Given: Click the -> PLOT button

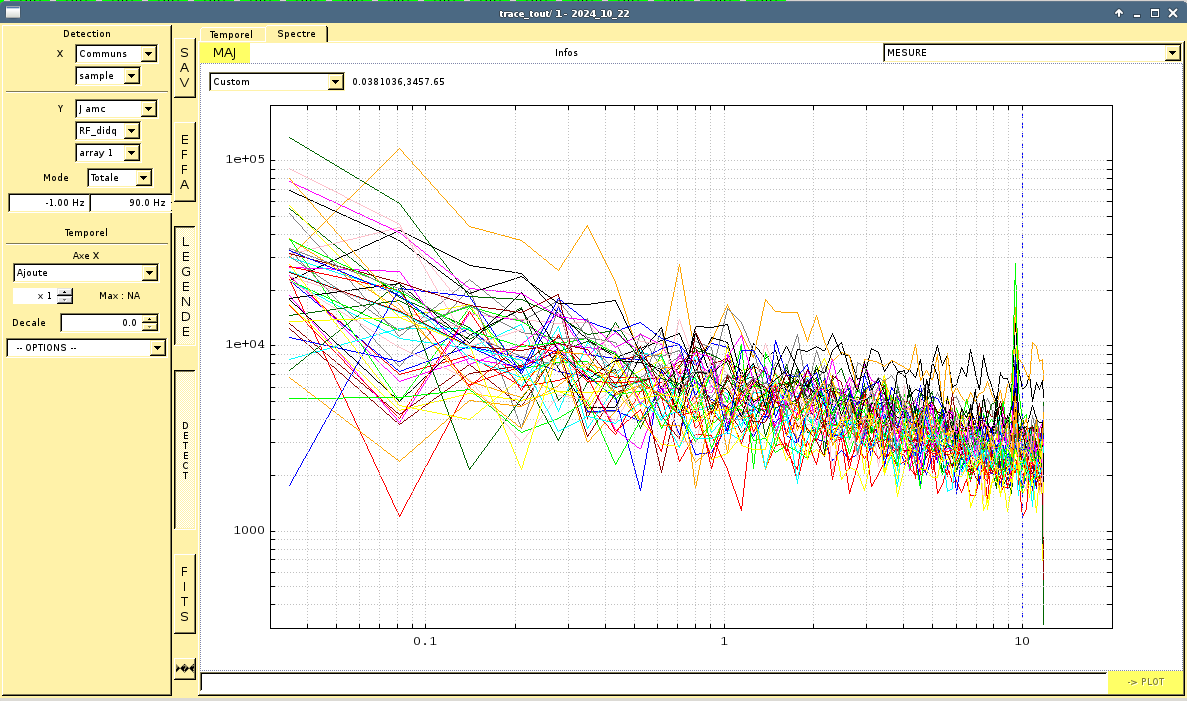Looking at the screenshot, I should (x=1144, y=682).
